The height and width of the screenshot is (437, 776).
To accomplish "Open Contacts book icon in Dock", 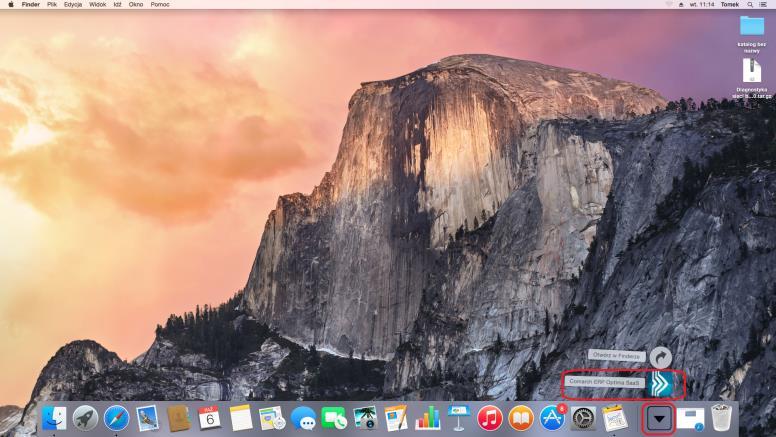I will tap(179, 418).
